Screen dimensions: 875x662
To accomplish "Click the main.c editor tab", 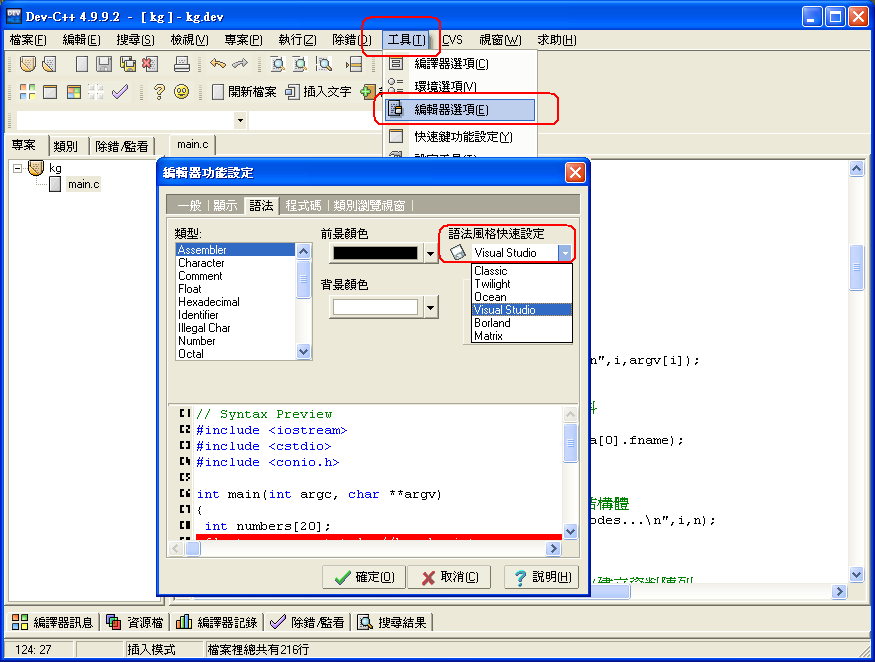I will (193, 145).
